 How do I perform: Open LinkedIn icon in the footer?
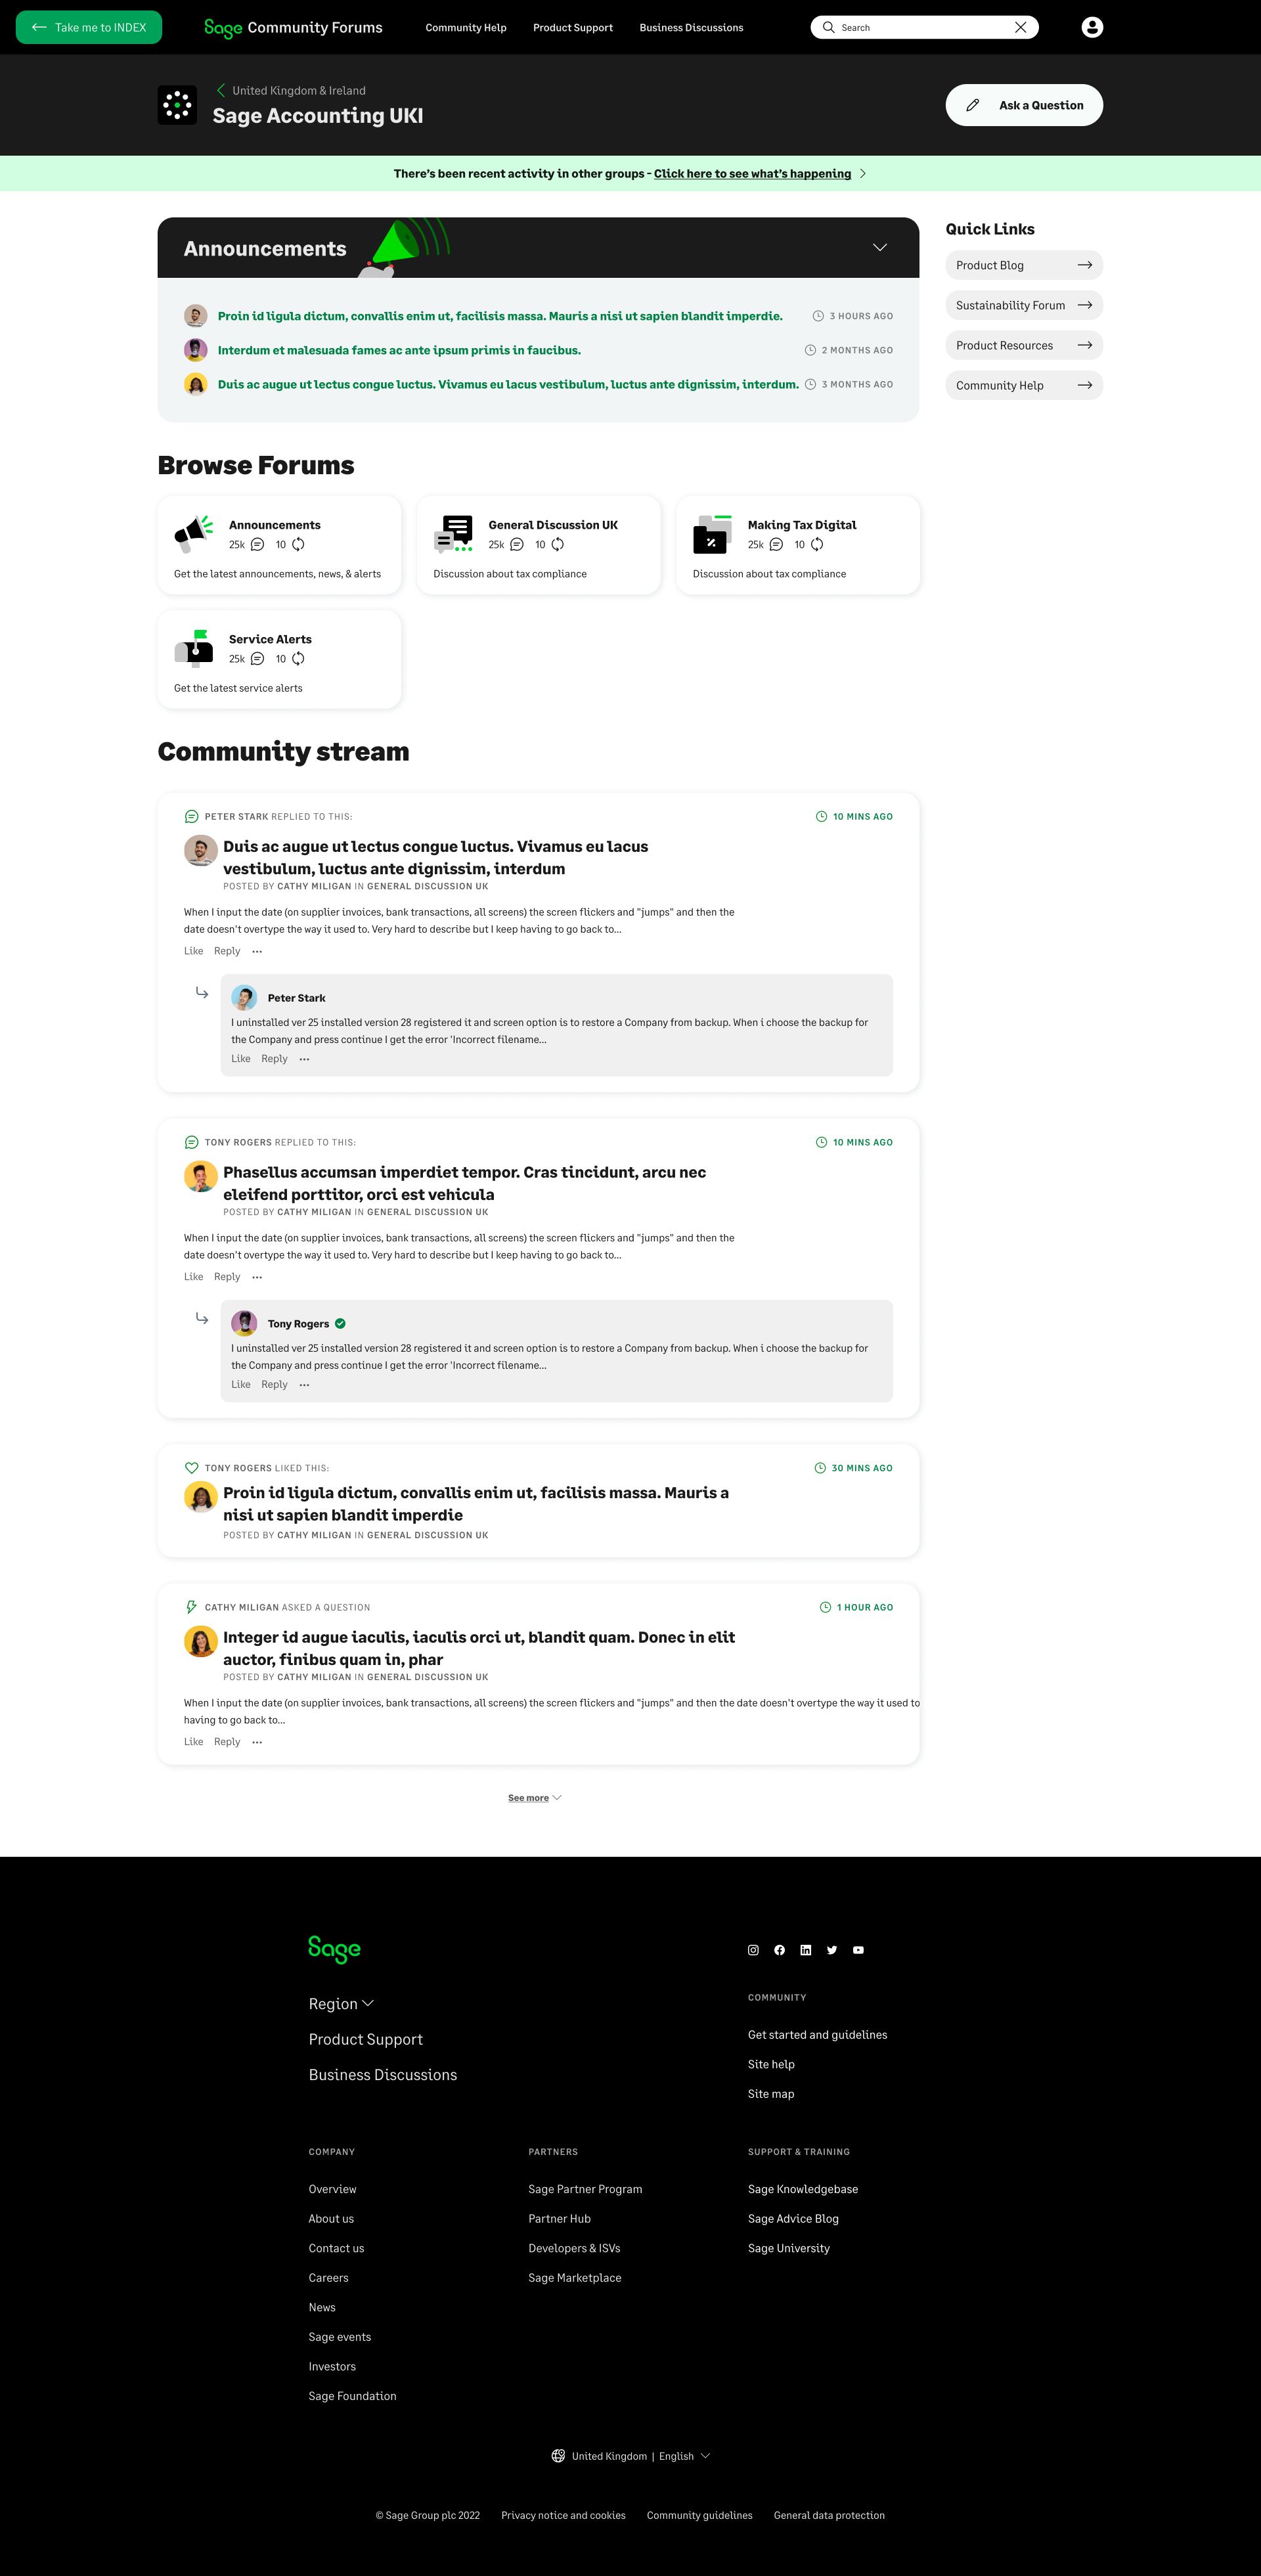[x=805, y=1950]
